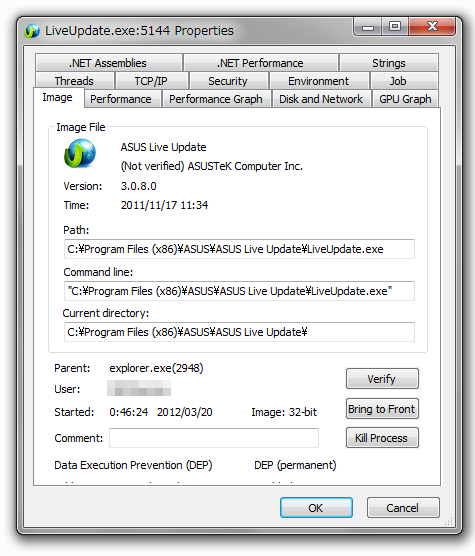Switch to the Performance tab
This screenshot has width=475, height=556.
122,99
